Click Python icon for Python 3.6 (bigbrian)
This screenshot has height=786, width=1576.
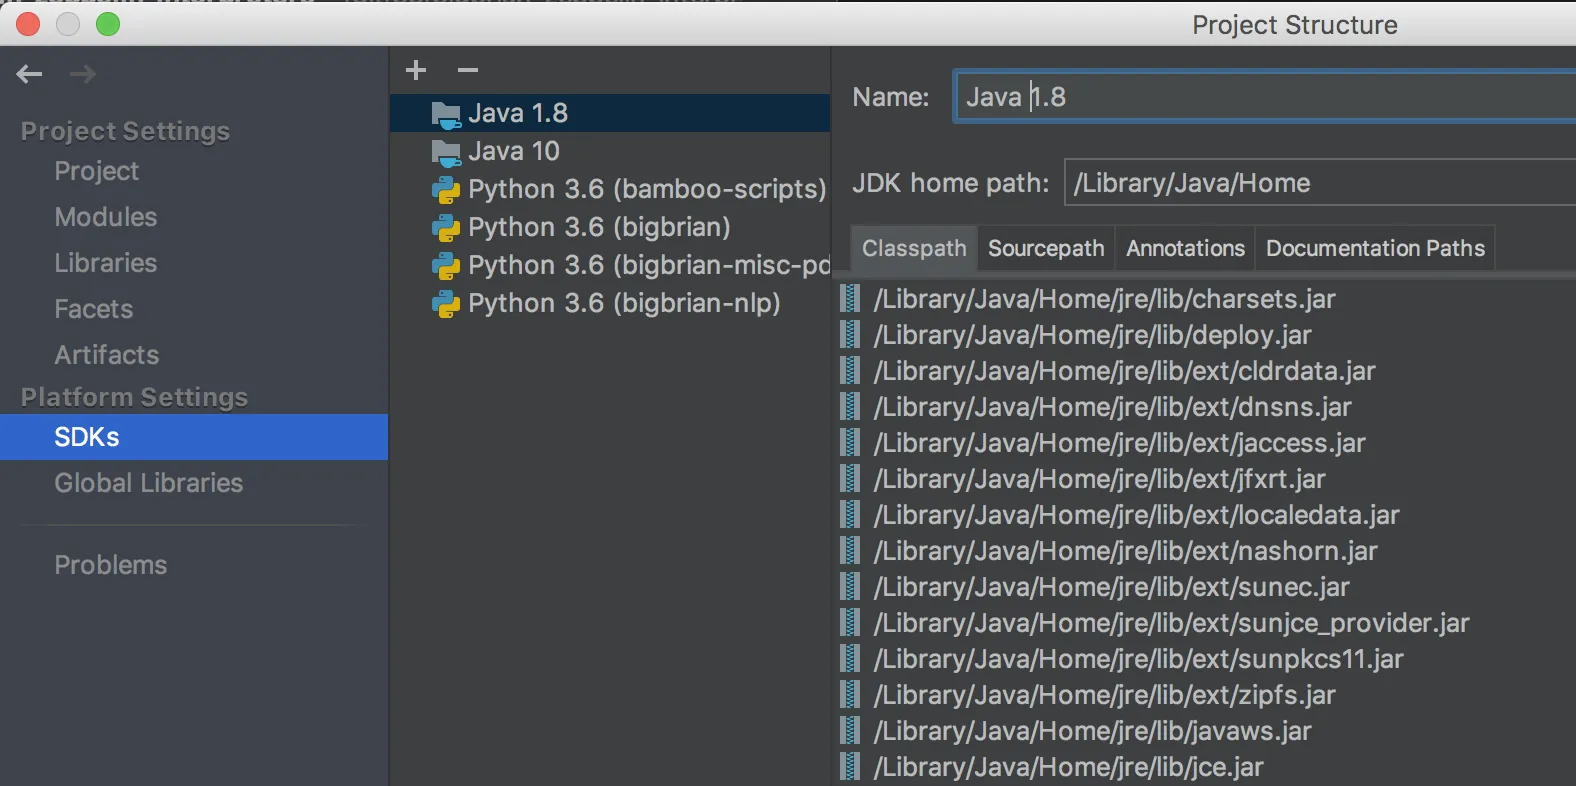pyautogui.click(x=446, y=228)
